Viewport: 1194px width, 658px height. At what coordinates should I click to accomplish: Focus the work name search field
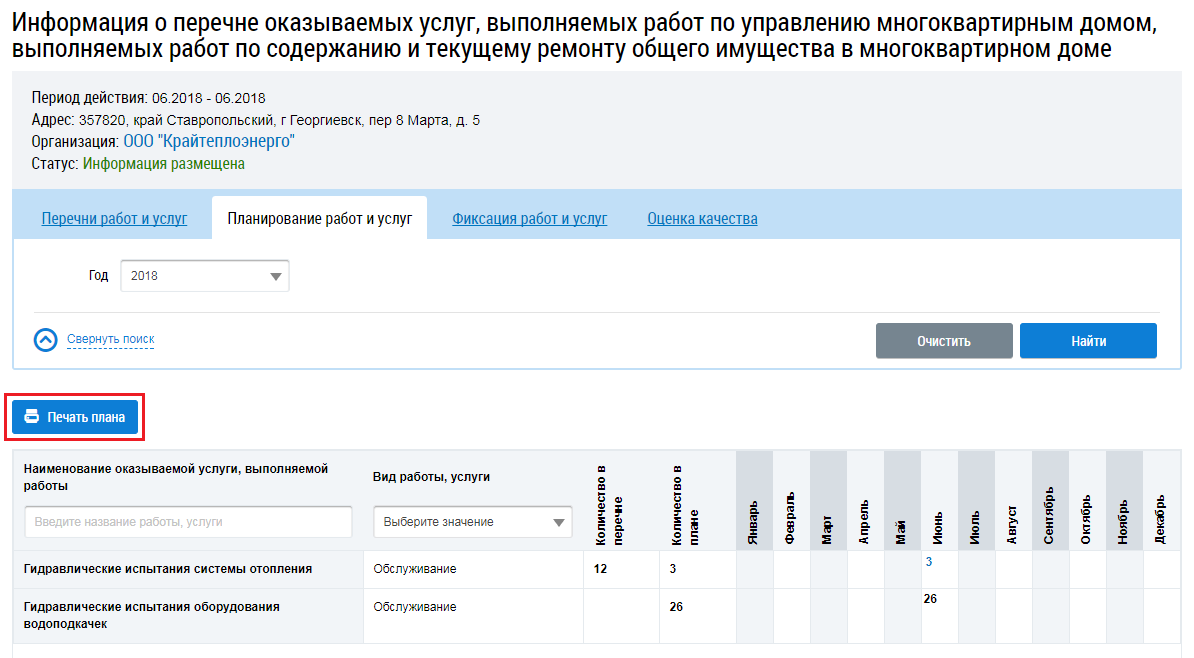(188, 522)
